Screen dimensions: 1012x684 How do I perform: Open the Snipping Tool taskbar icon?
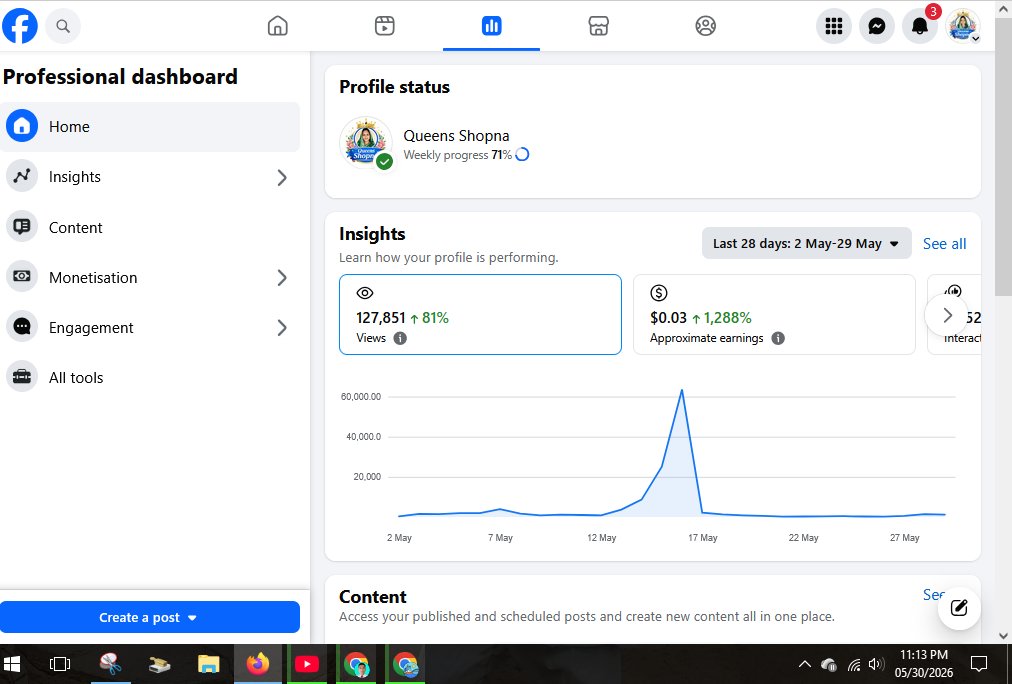pyautogui.click(x=110, y=663)
